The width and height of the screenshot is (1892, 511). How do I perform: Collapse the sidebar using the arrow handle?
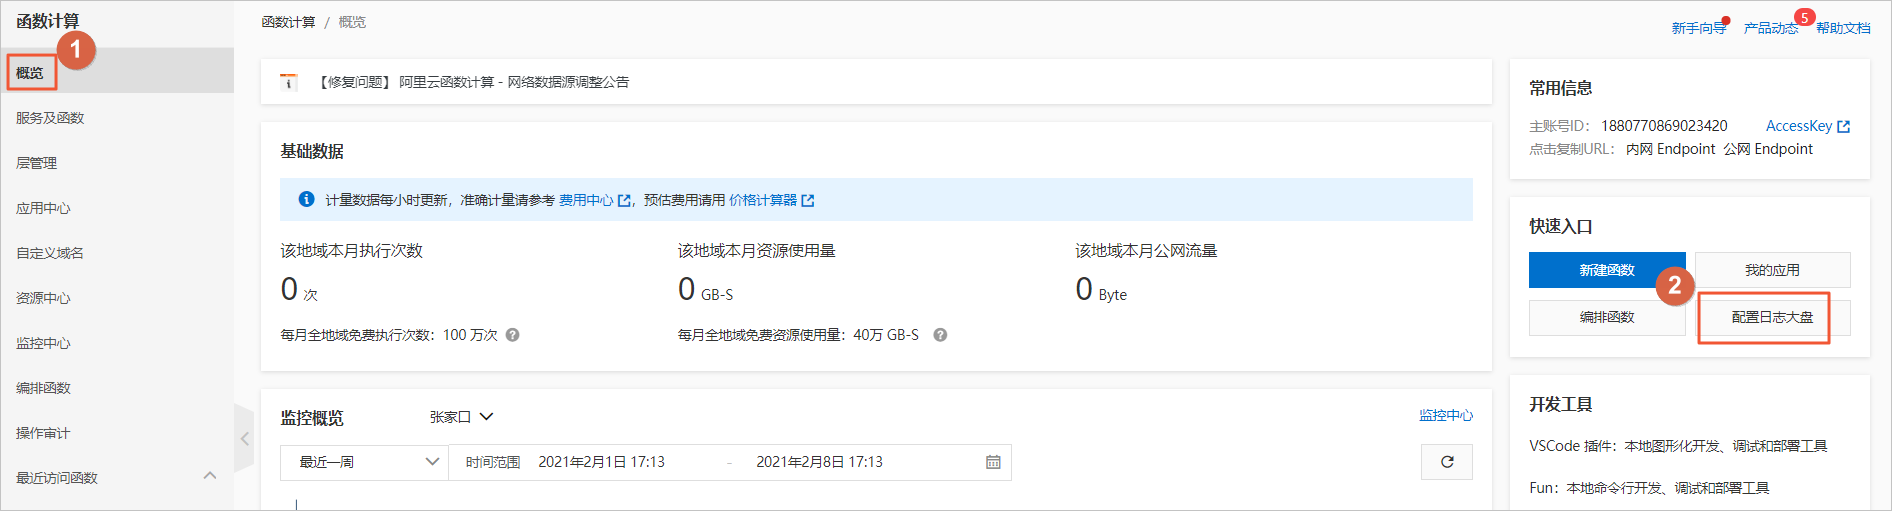coord(245,438)
